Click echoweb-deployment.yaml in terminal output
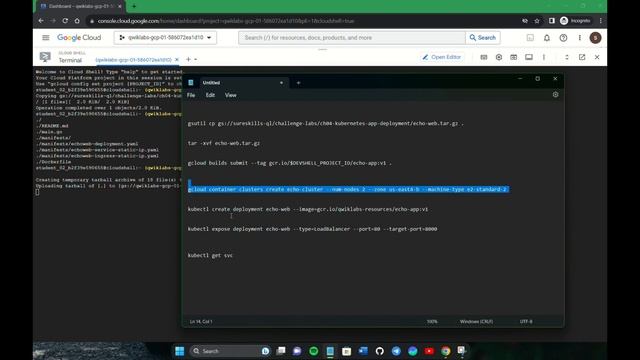This screenshot has height=360, width=640. pos(87,144)
